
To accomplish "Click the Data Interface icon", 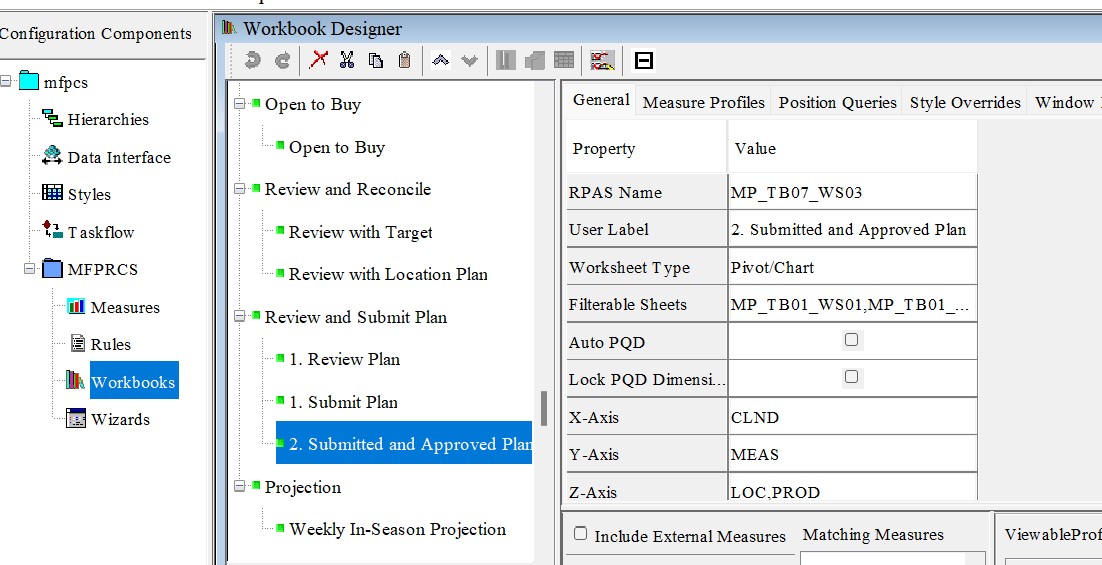I will pos(52,155).
